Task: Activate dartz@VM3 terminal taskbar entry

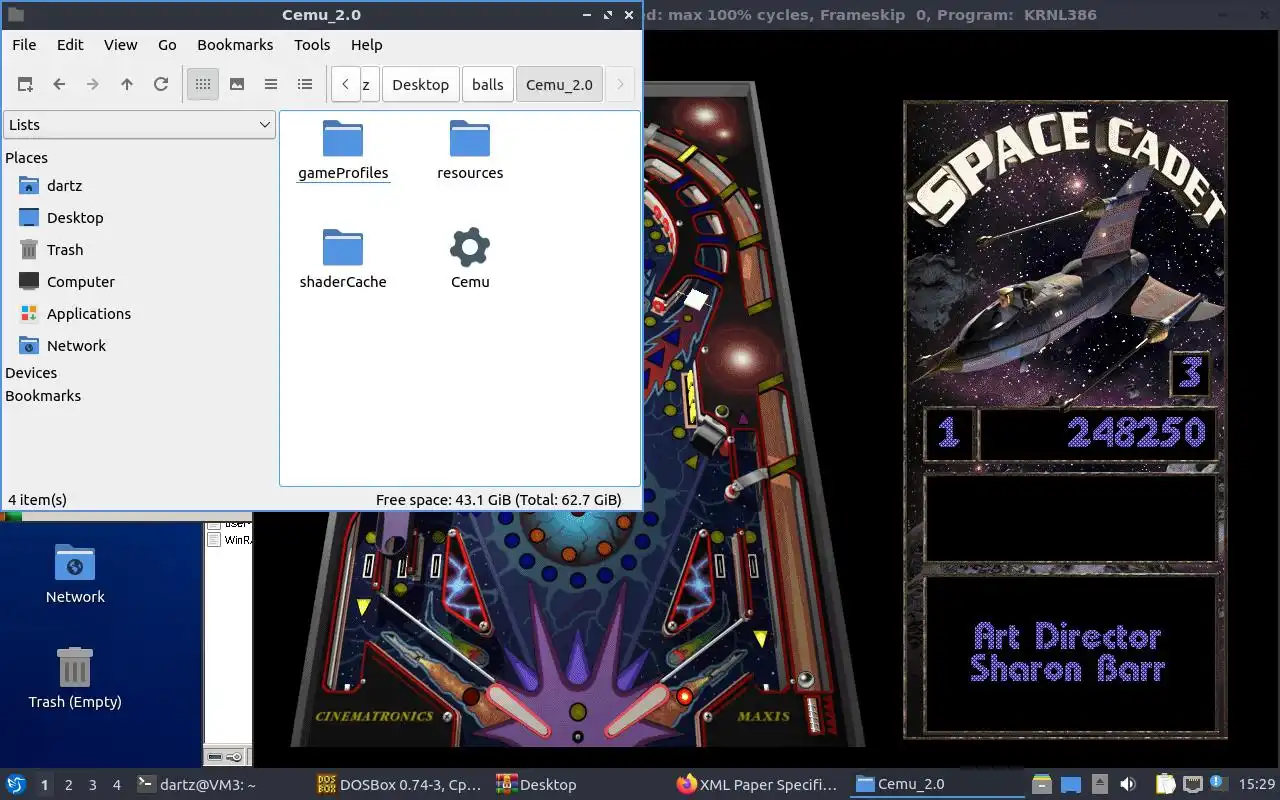Action: (x=219, y=785)
